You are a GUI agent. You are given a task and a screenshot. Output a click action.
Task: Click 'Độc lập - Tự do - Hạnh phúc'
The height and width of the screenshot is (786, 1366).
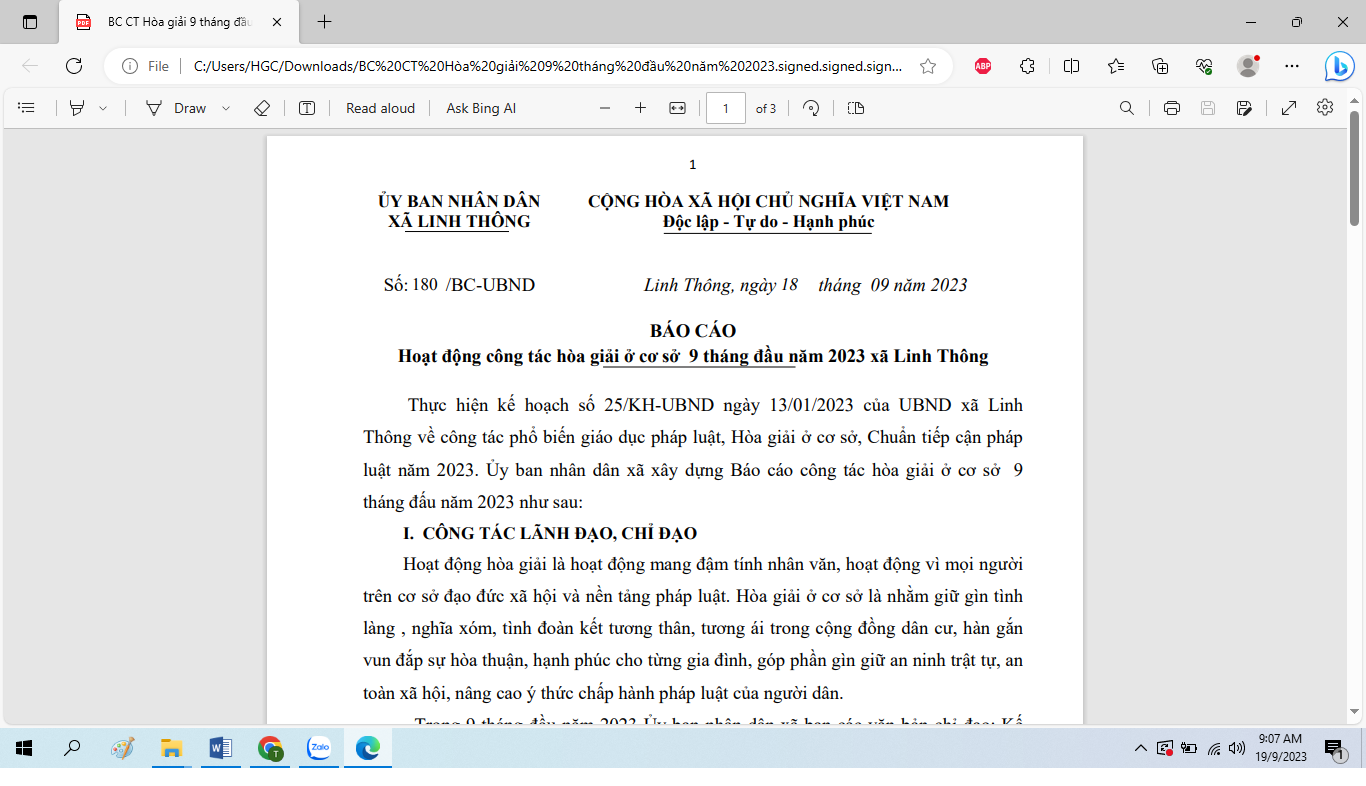[x=768, y=222]
